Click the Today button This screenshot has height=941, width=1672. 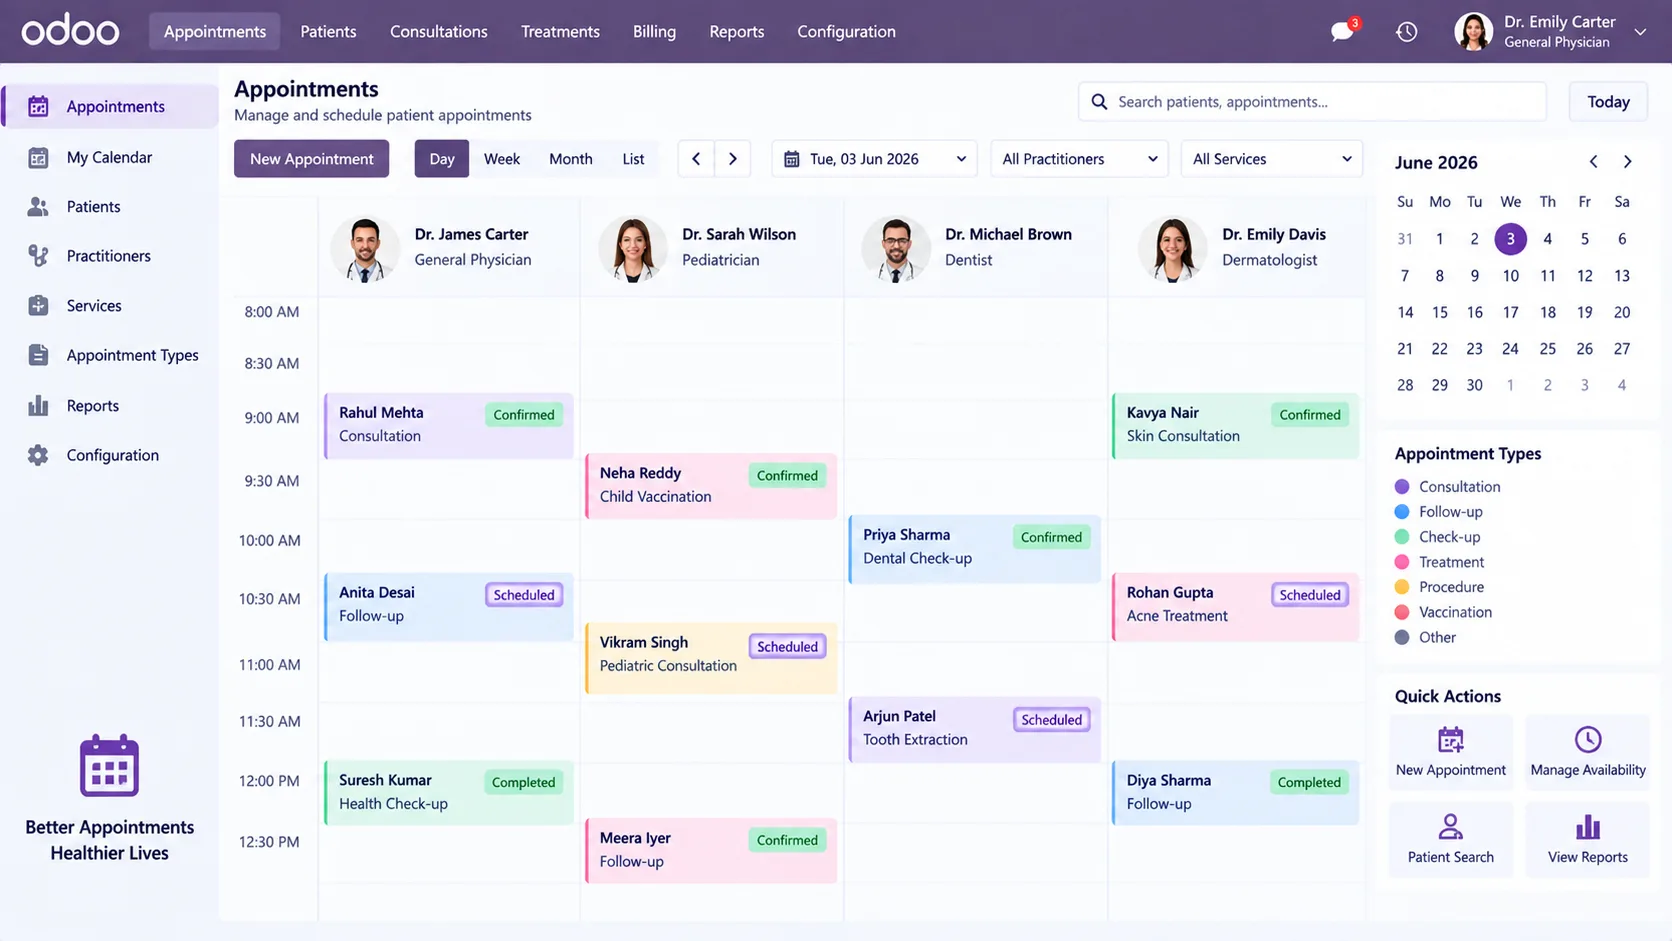tap(1608, 102)
